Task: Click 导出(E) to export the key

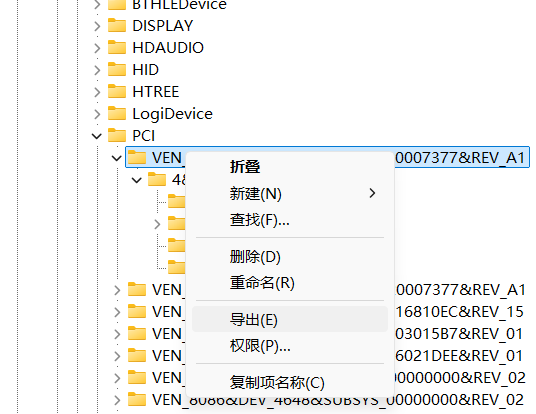Action: click(x=290, y=319)
